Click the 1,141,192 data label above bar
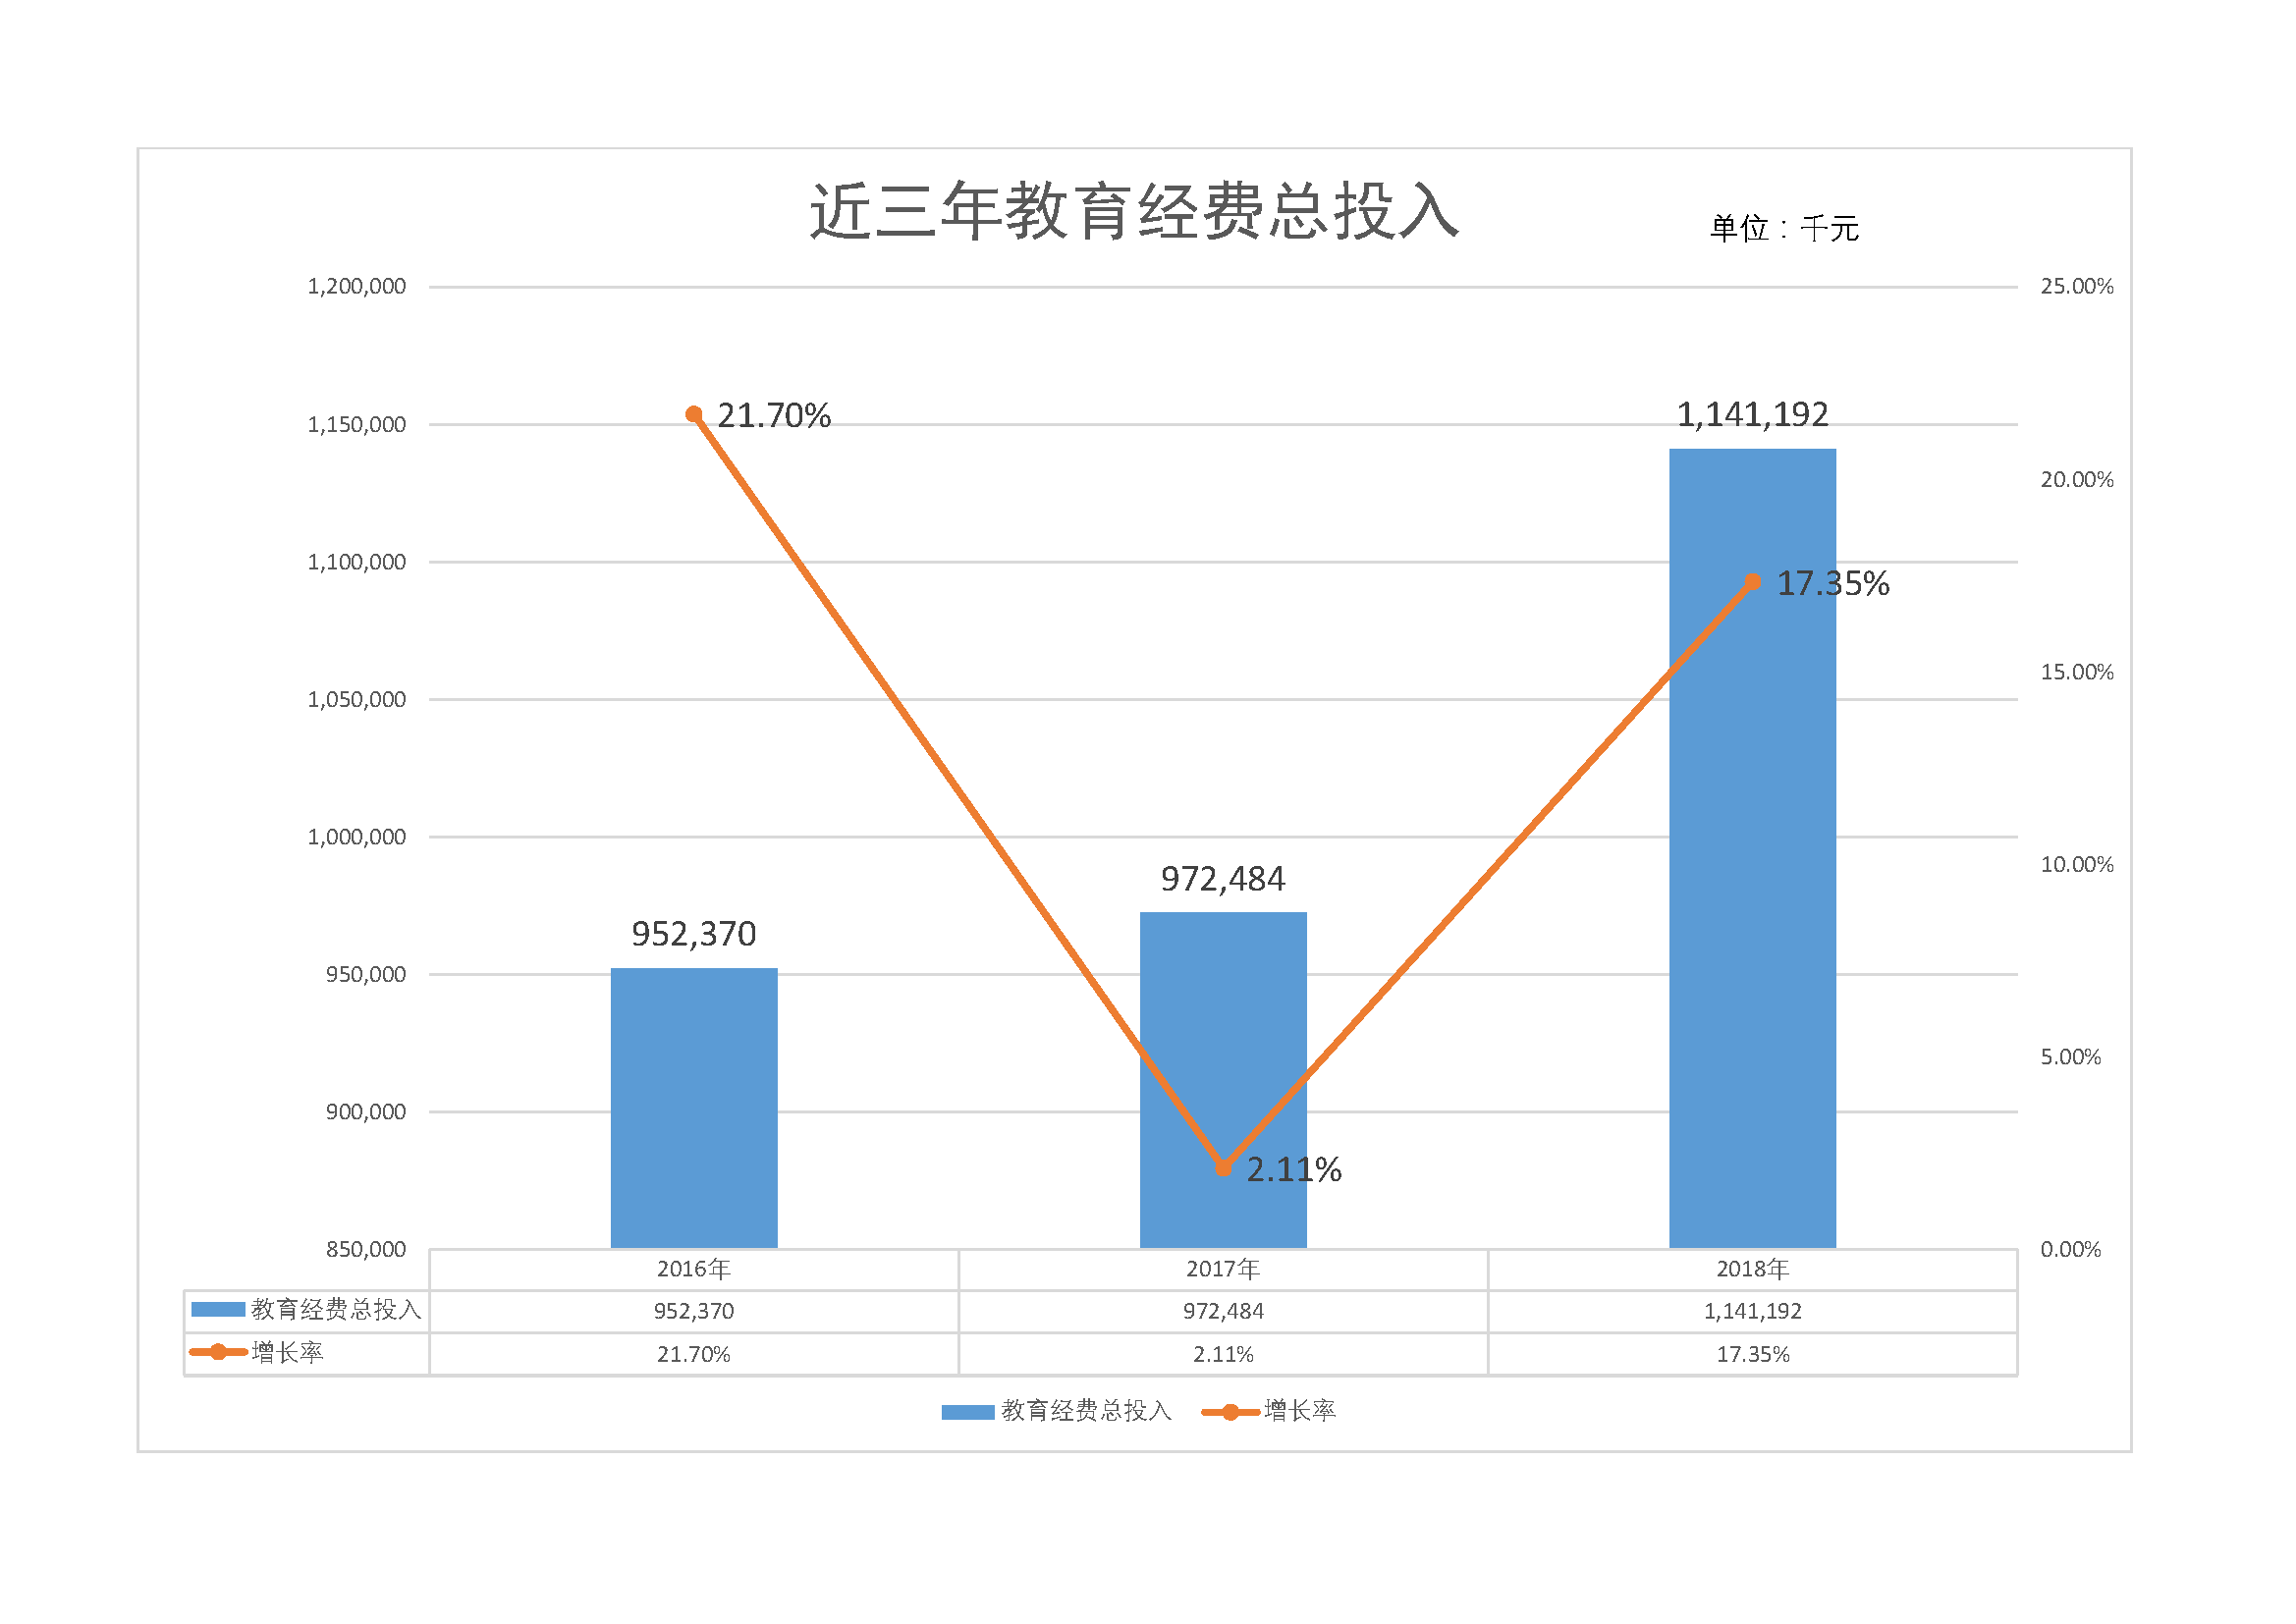 (x=1752, y=414)
